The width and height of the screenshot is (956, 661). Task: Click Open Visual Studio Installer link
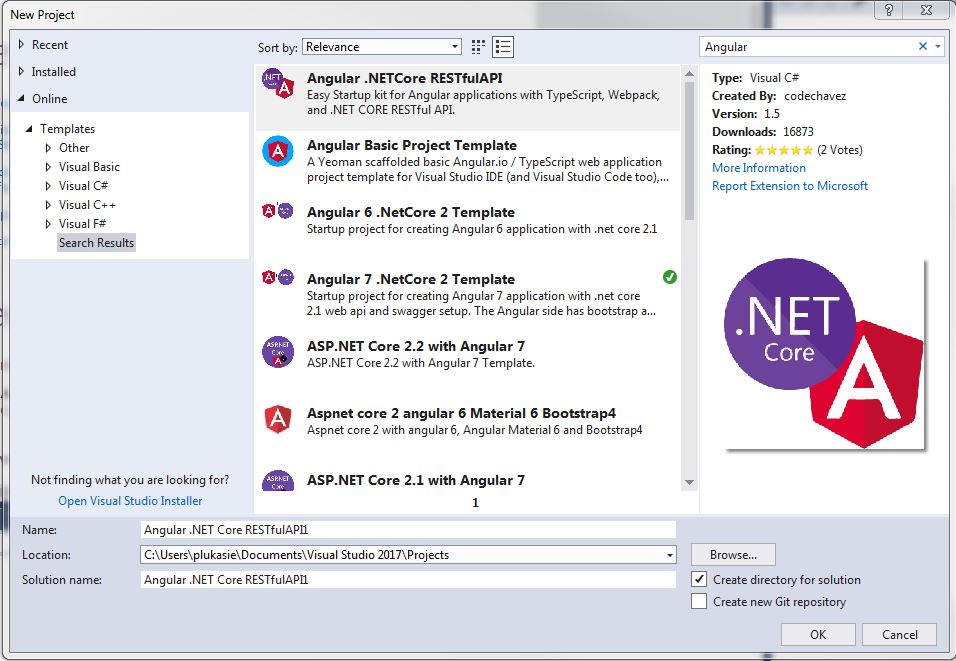(130, 501)
